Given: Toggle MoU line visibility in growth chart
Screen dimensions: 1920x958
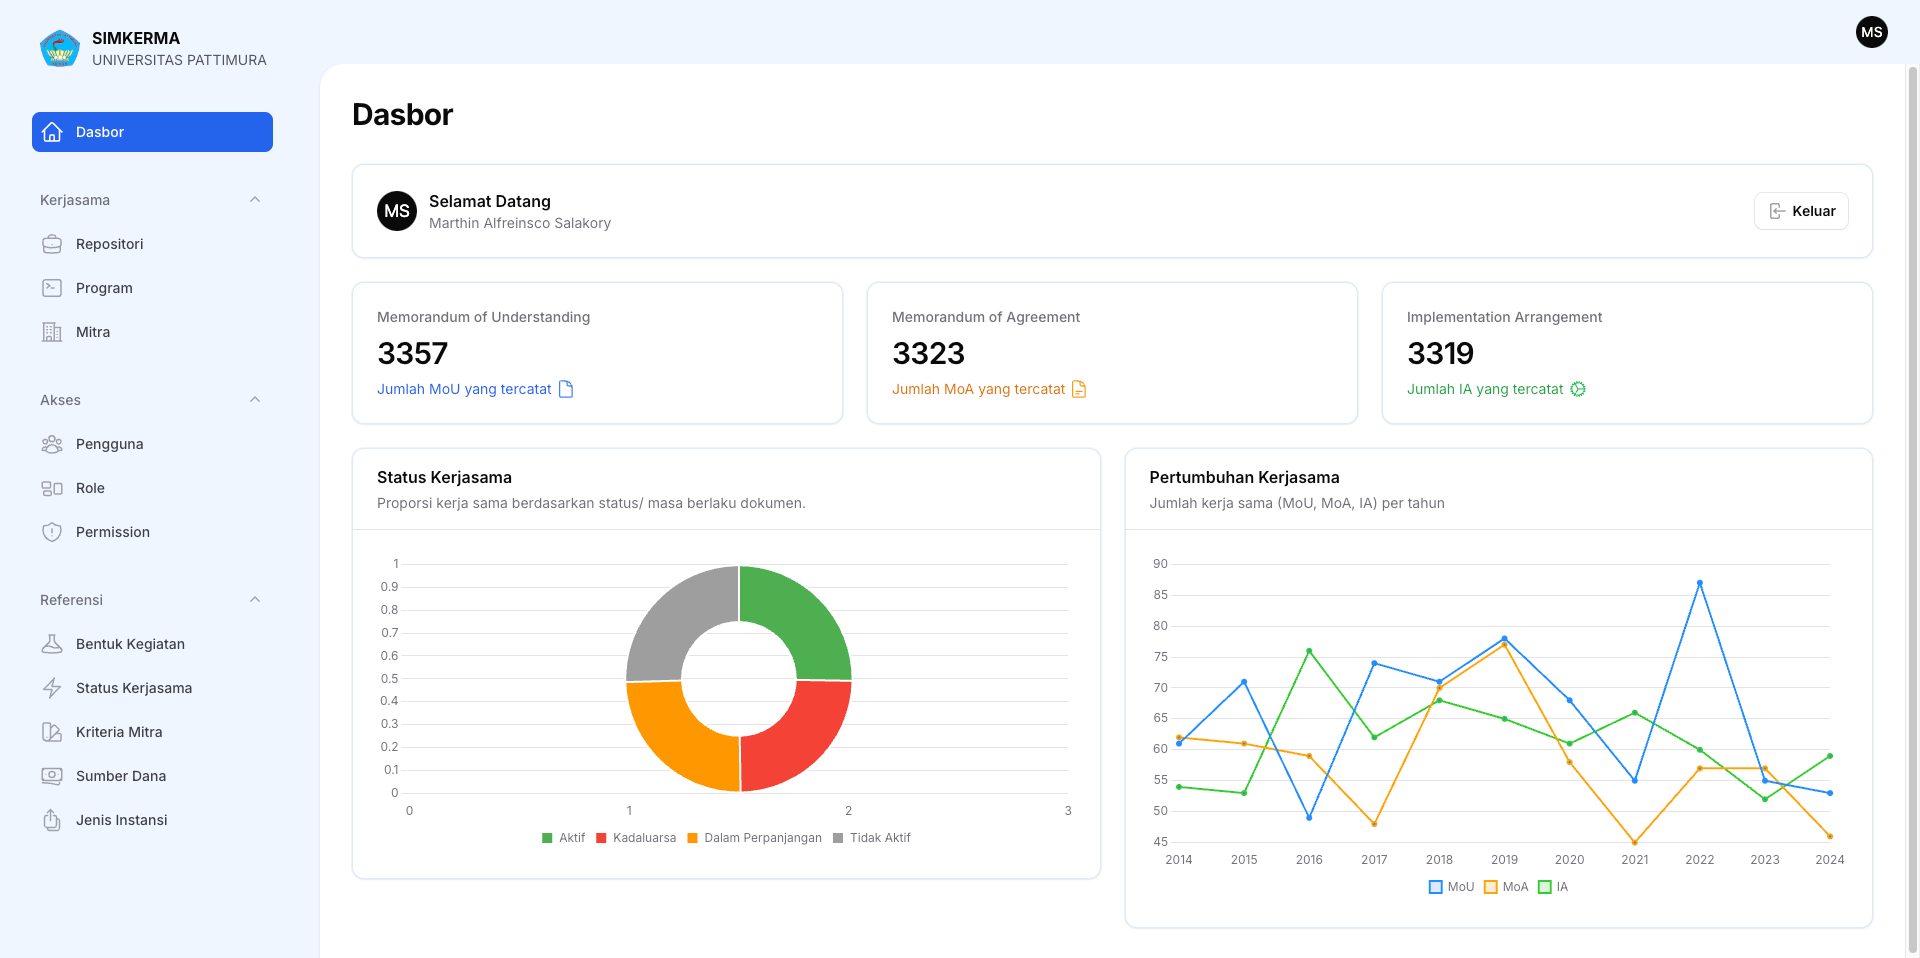Looking at the screenshot, I should [x=1449, y=887].
